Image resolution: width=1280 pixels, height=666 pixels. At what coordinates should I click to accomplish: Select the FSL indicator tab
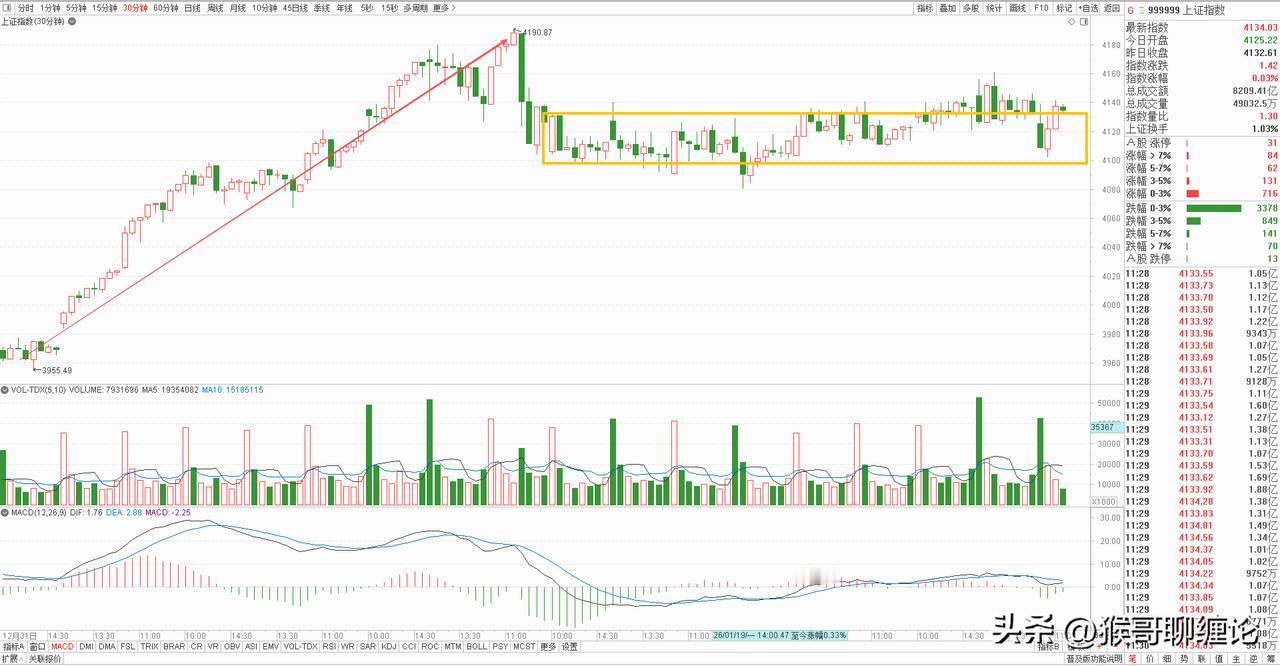[128, 646]
